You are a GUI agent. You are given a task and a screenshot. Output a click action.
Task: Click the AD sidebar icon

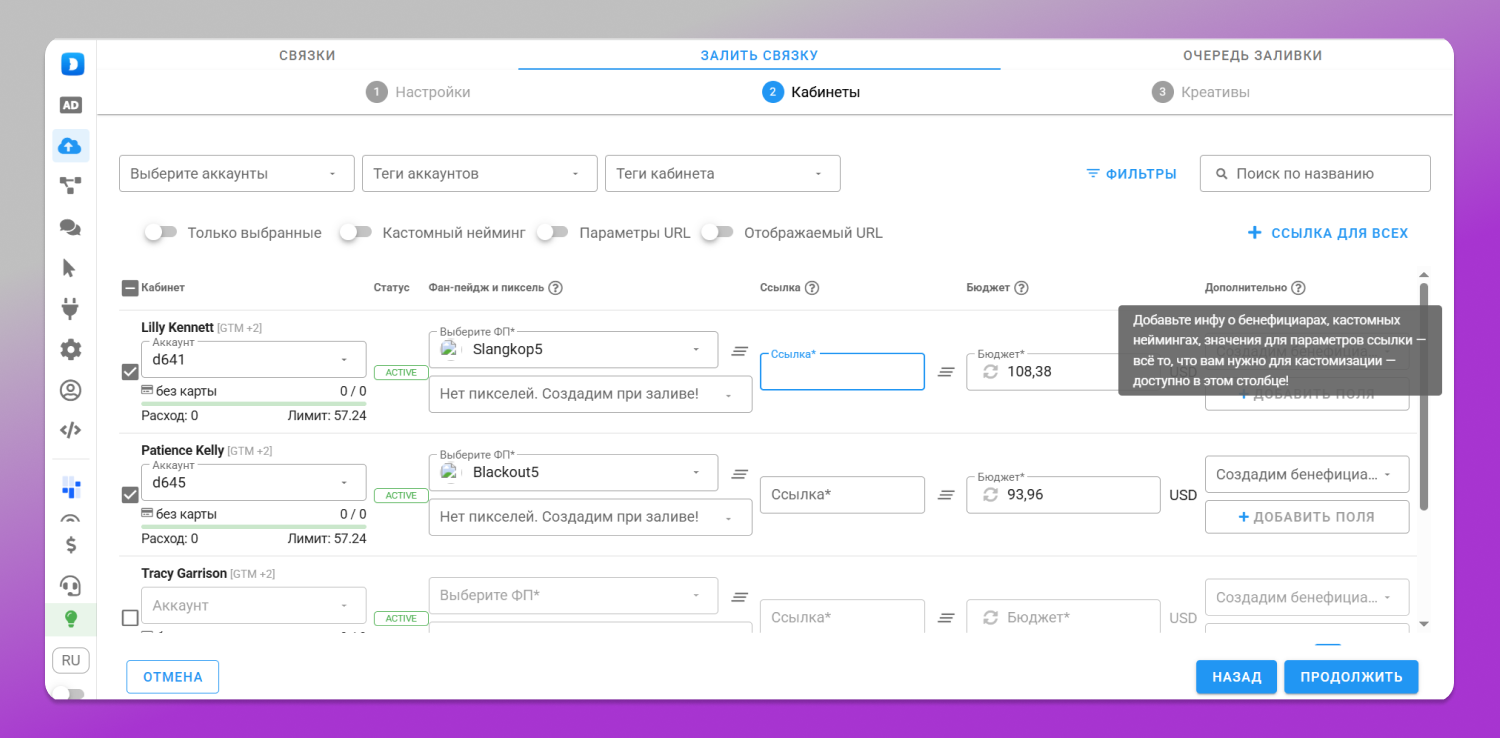point(70,105)
